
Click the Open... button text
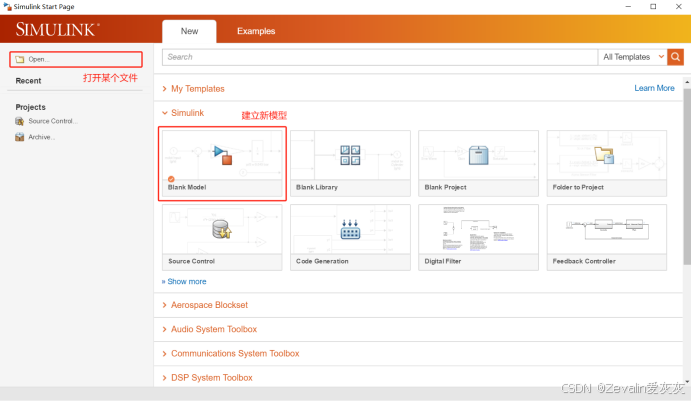point(39,59)
